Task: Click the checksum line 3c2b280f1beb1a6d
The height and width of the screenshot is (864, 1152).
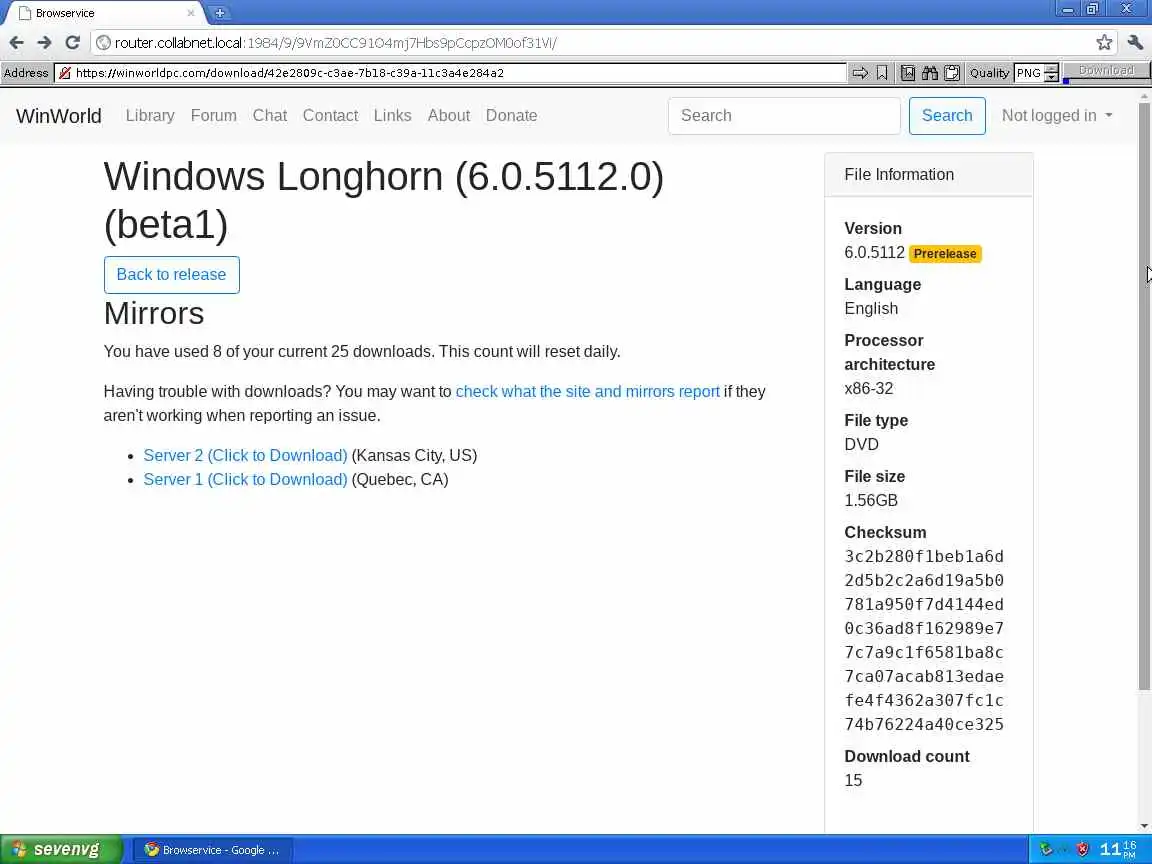Action: [924, 556]
